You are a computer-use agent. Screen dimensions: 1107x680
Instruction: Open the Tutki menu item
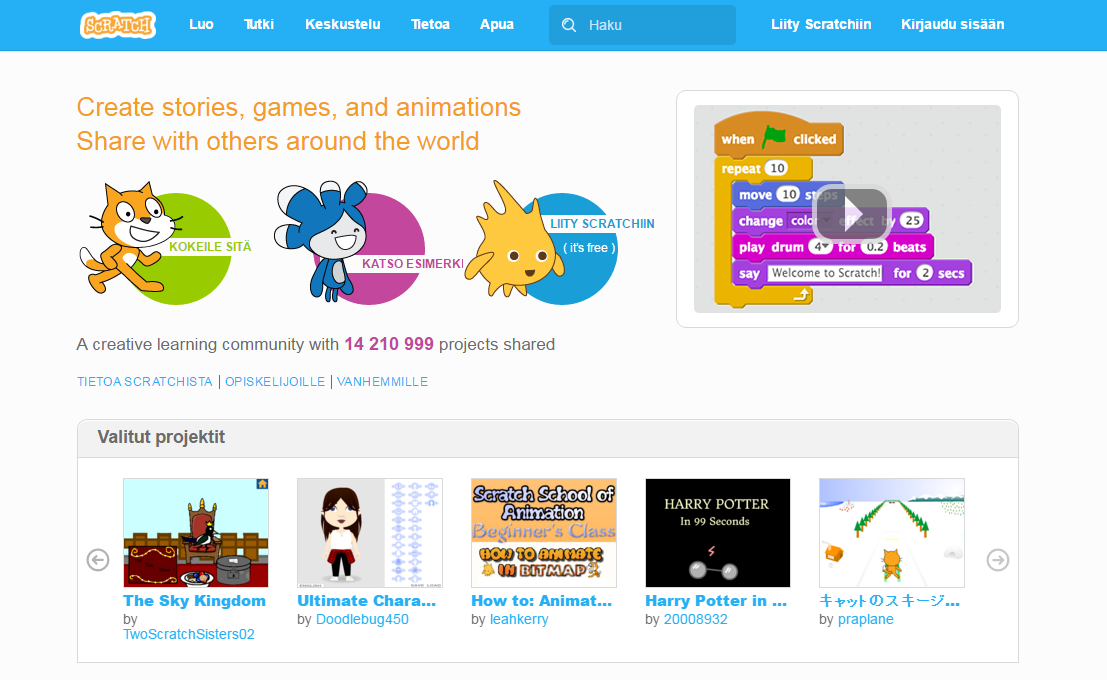pyautogui.click(x=259, y=25)
